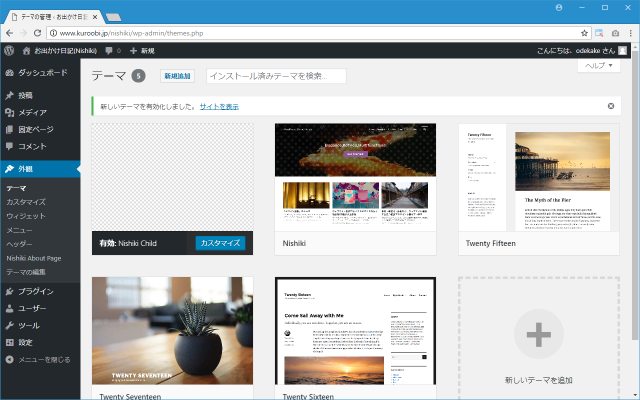
Task: Expand the ヘルプ dropdown
Action: pyautogui.click(x=599, y=66)
